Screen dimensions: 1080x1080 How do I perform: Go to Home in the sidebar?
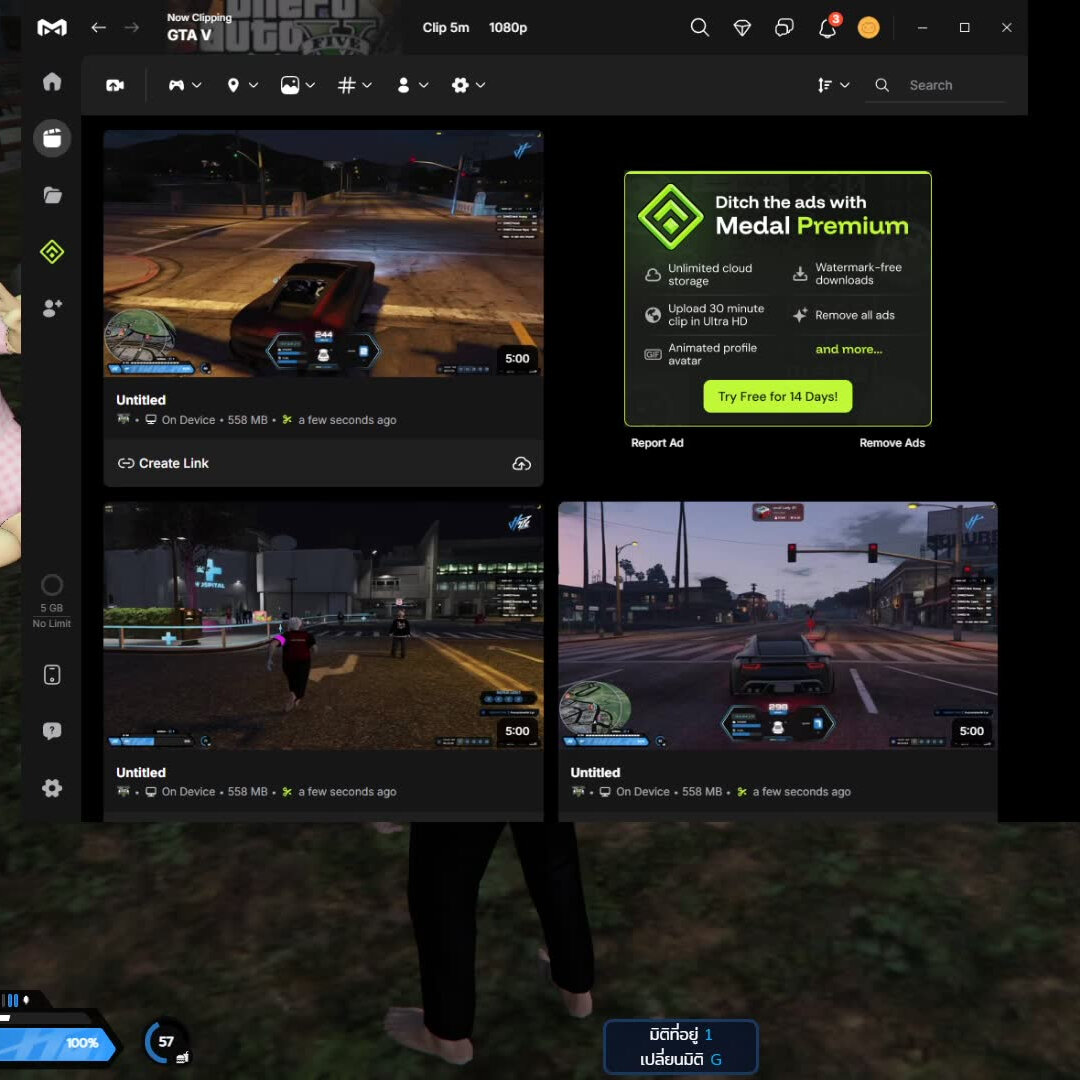point(52,82)
